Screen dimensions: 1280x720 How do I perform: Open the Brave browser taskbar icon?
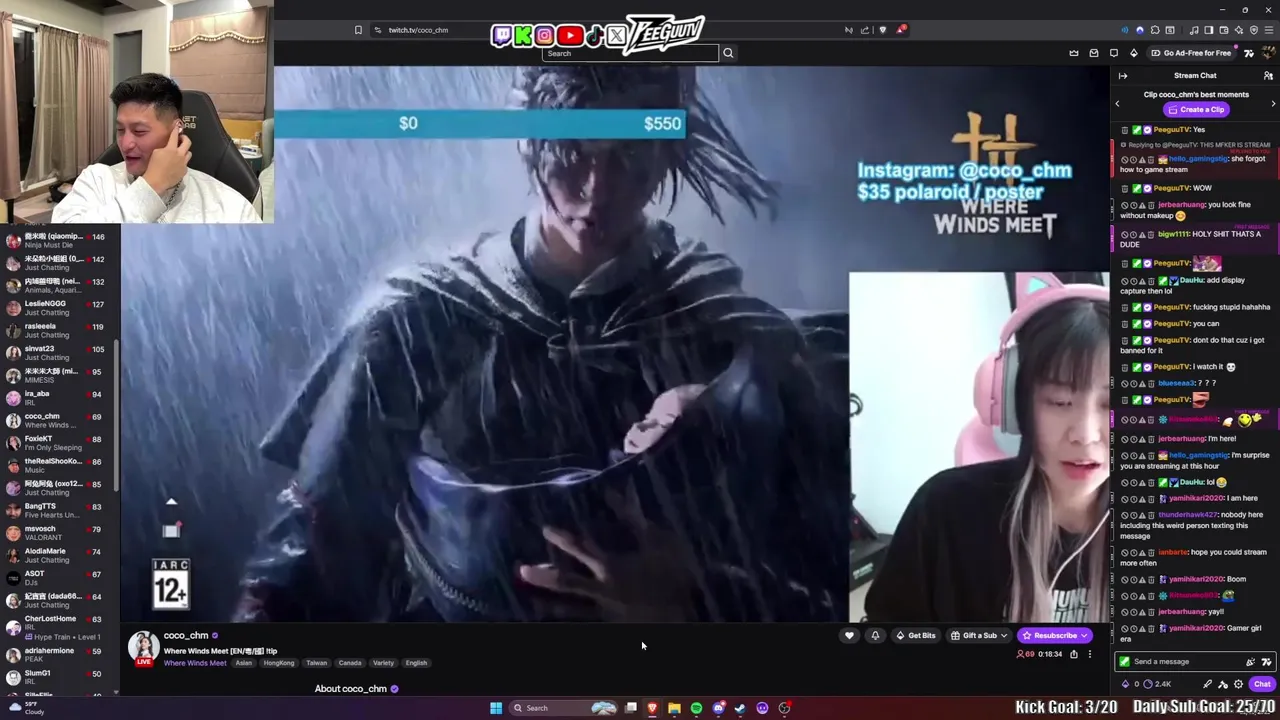(652, 708)
